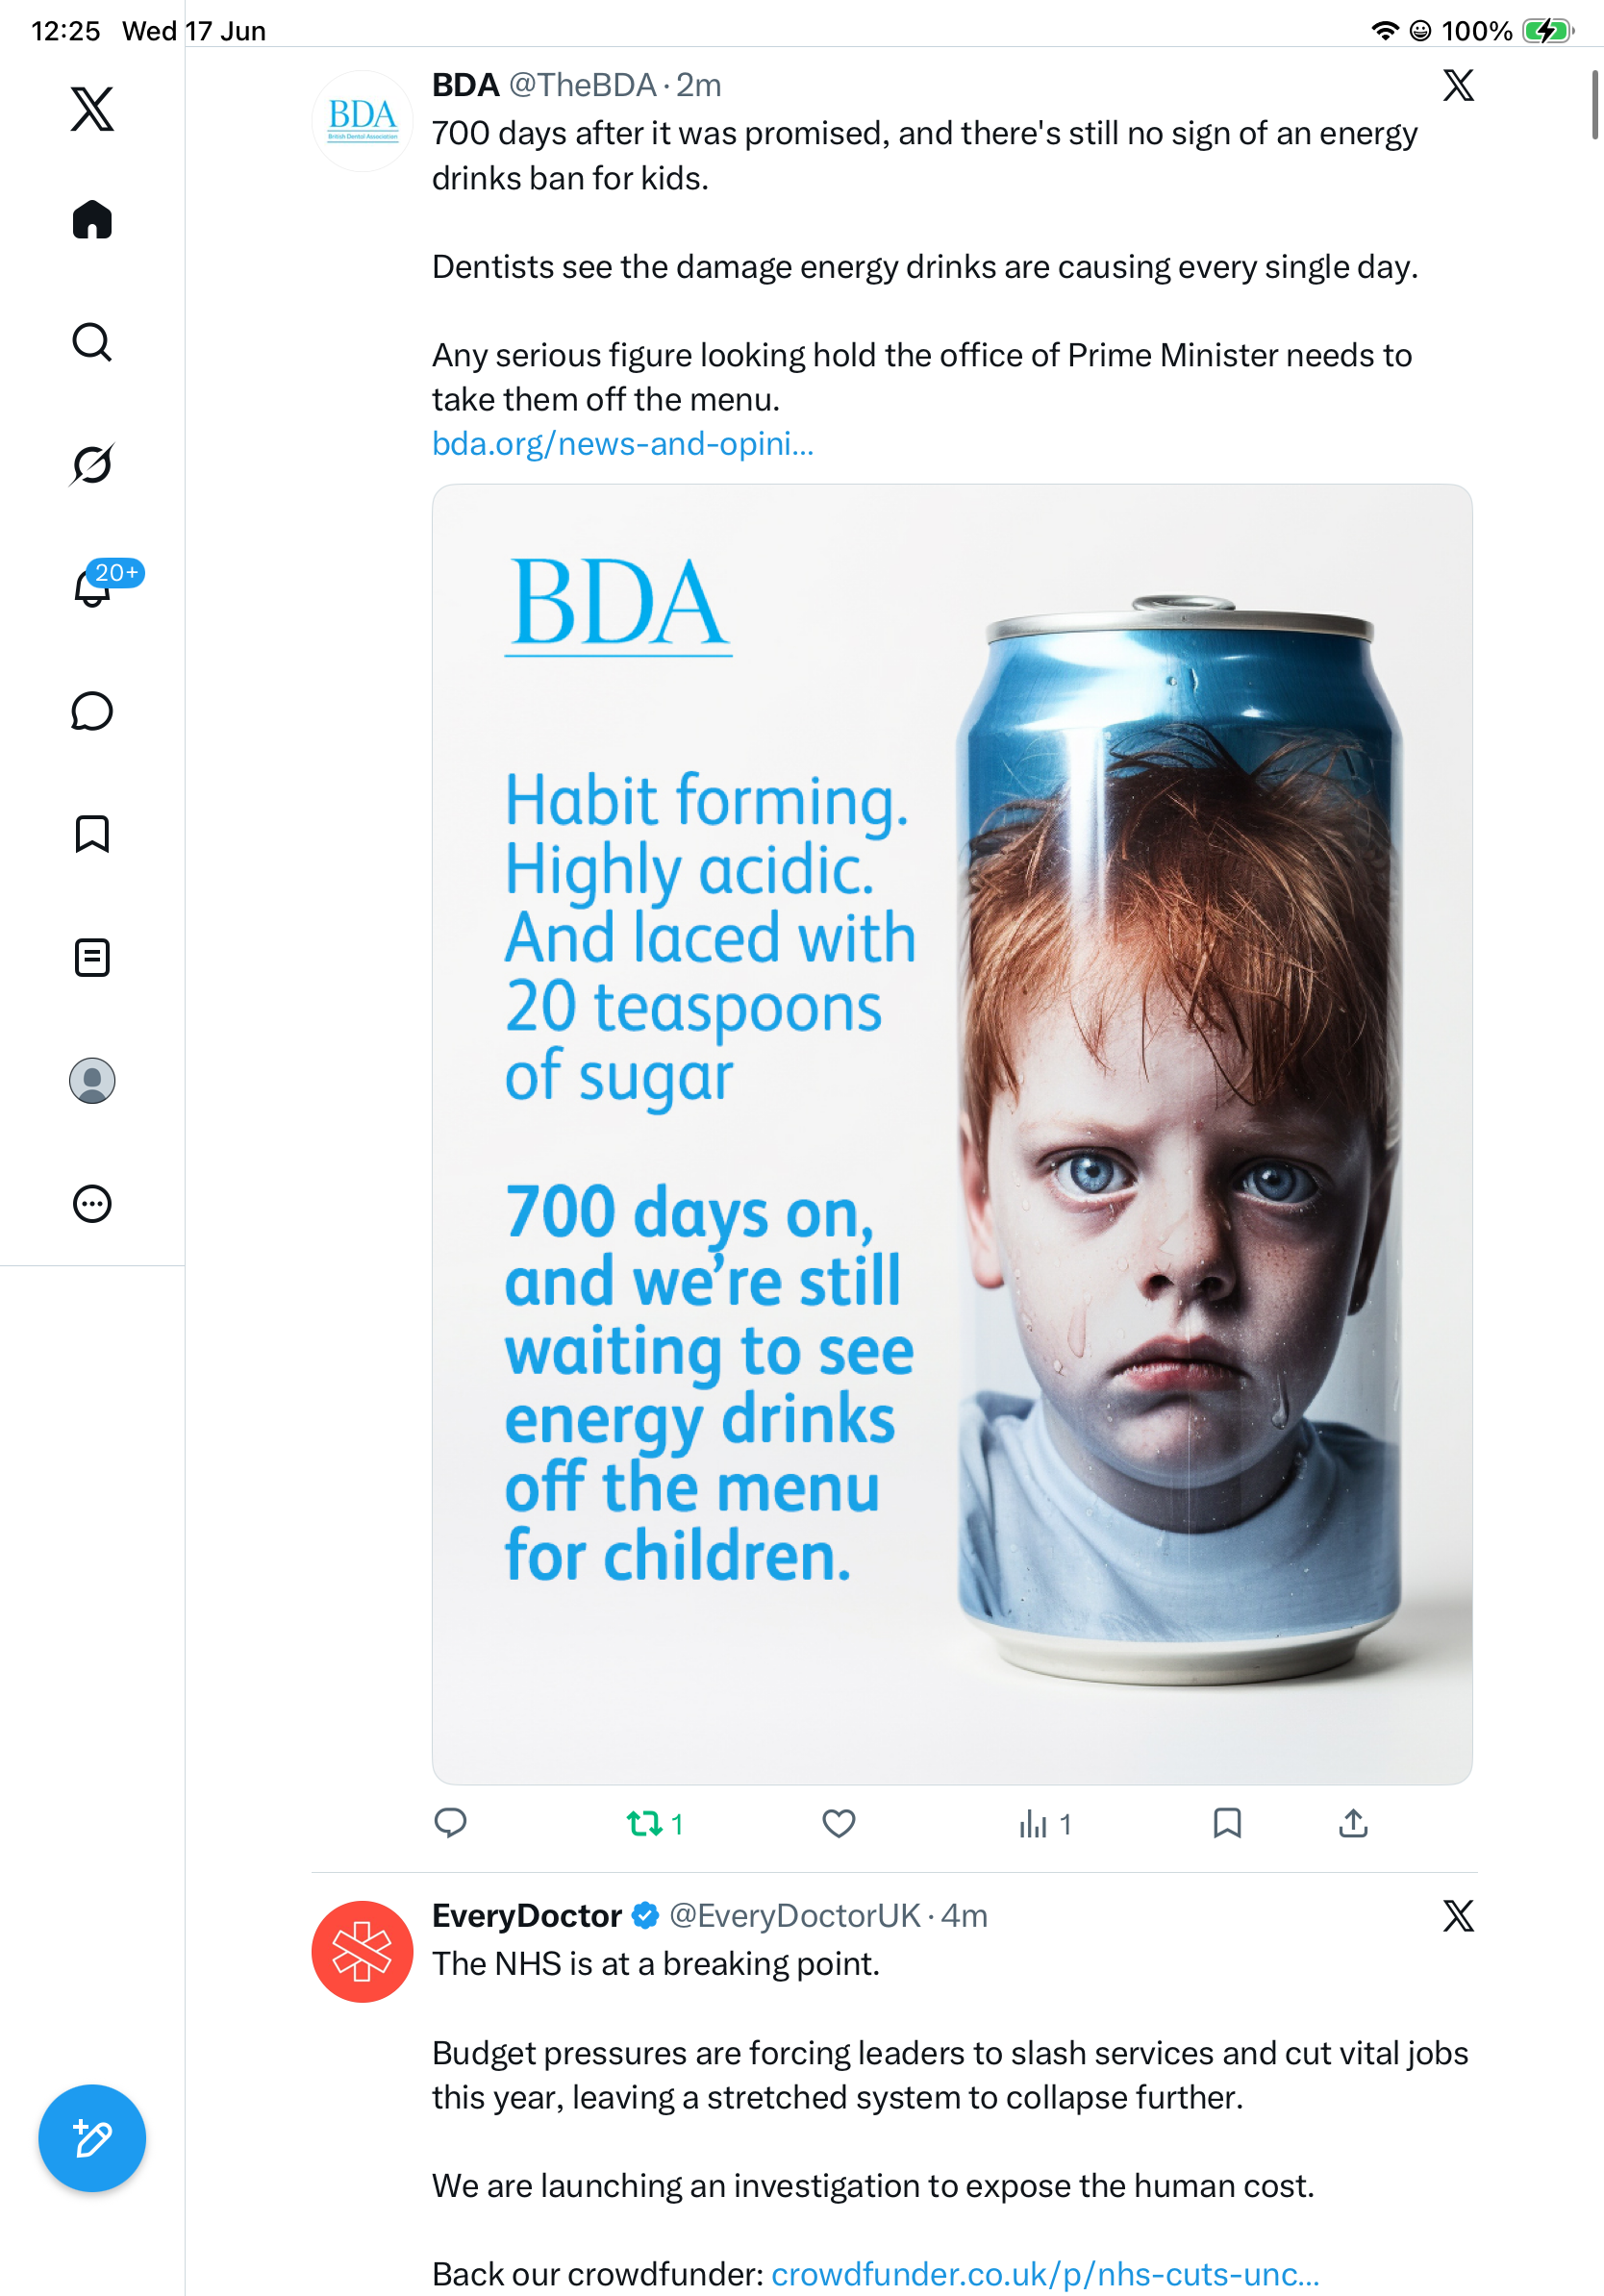Open Lists icon in sidebar
Screen dimensions: 1604x2296
click(x=92, y=957)
